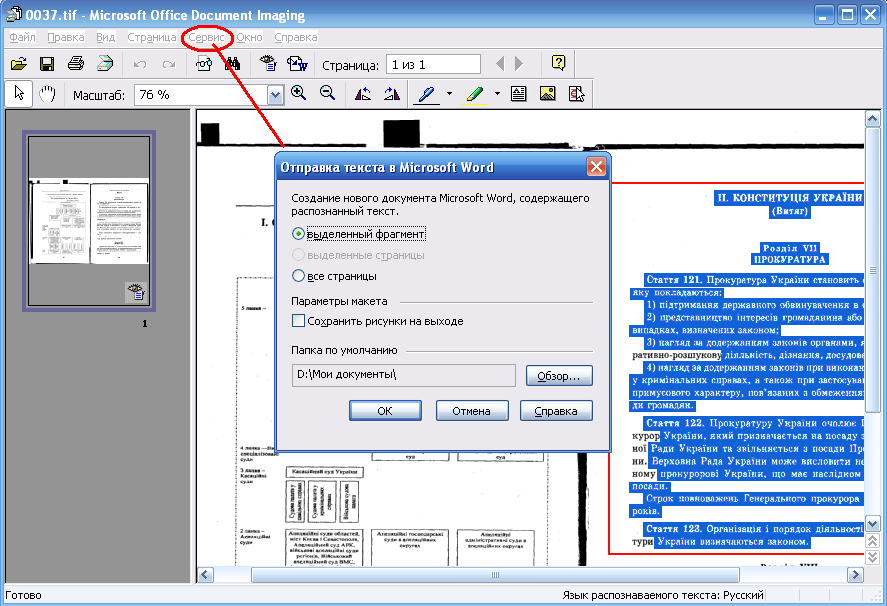Viewport: 887px width, 606px height.
Task: Open the Сервис menu
Action: pos(206,37)
